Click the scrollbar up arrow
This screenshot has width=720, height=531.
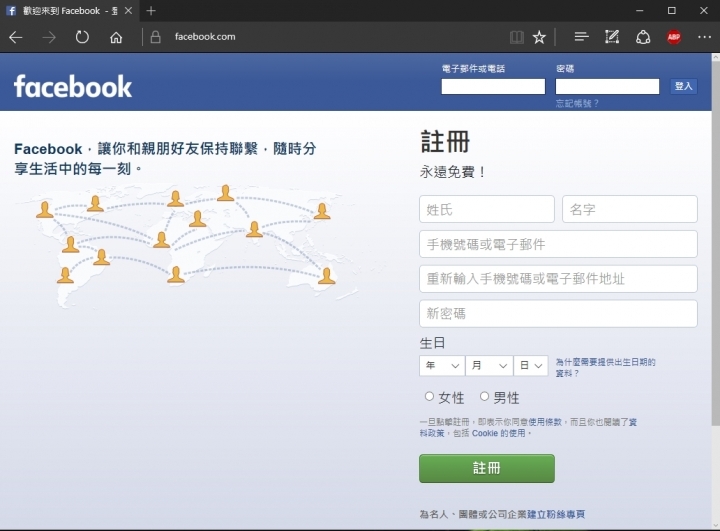pyautogui.click(x=715, y=57)
